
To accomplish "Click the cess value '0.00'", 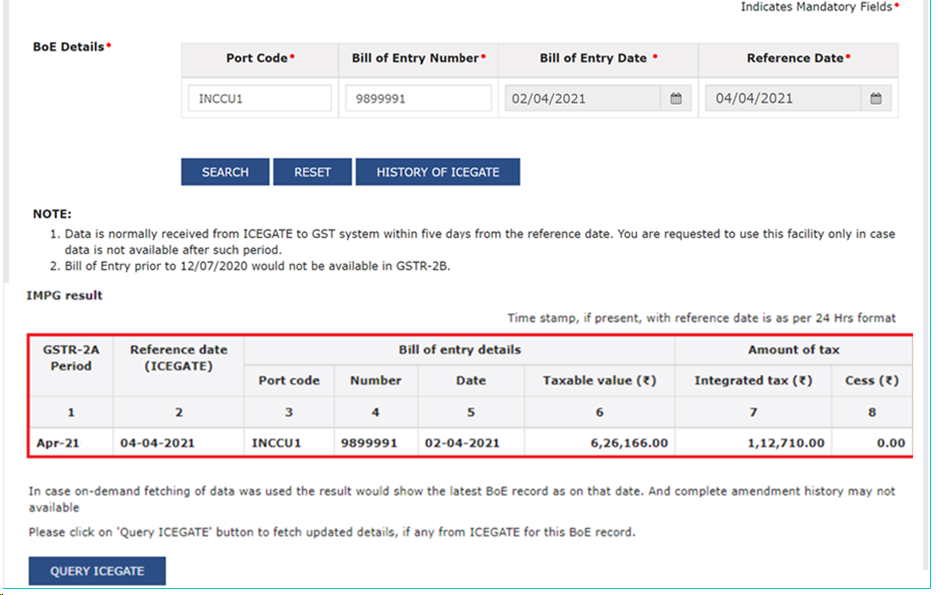I will [x=891, y=443].
